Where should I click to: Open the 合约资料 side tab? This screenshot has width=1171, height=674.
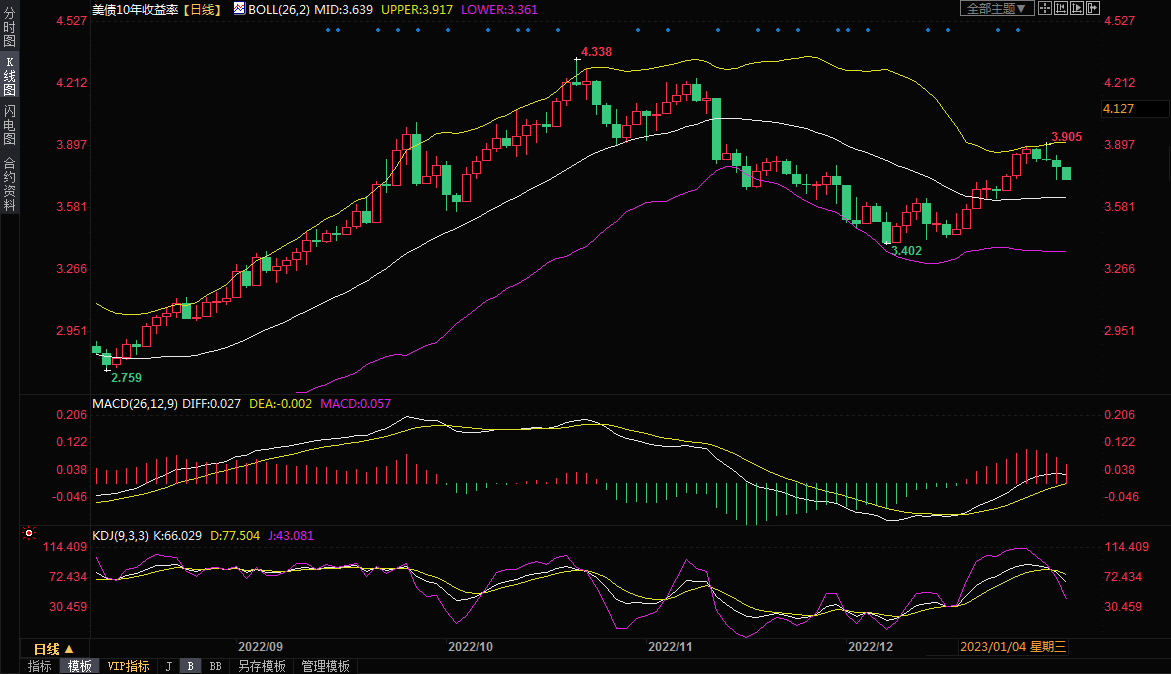click(9, 184)
